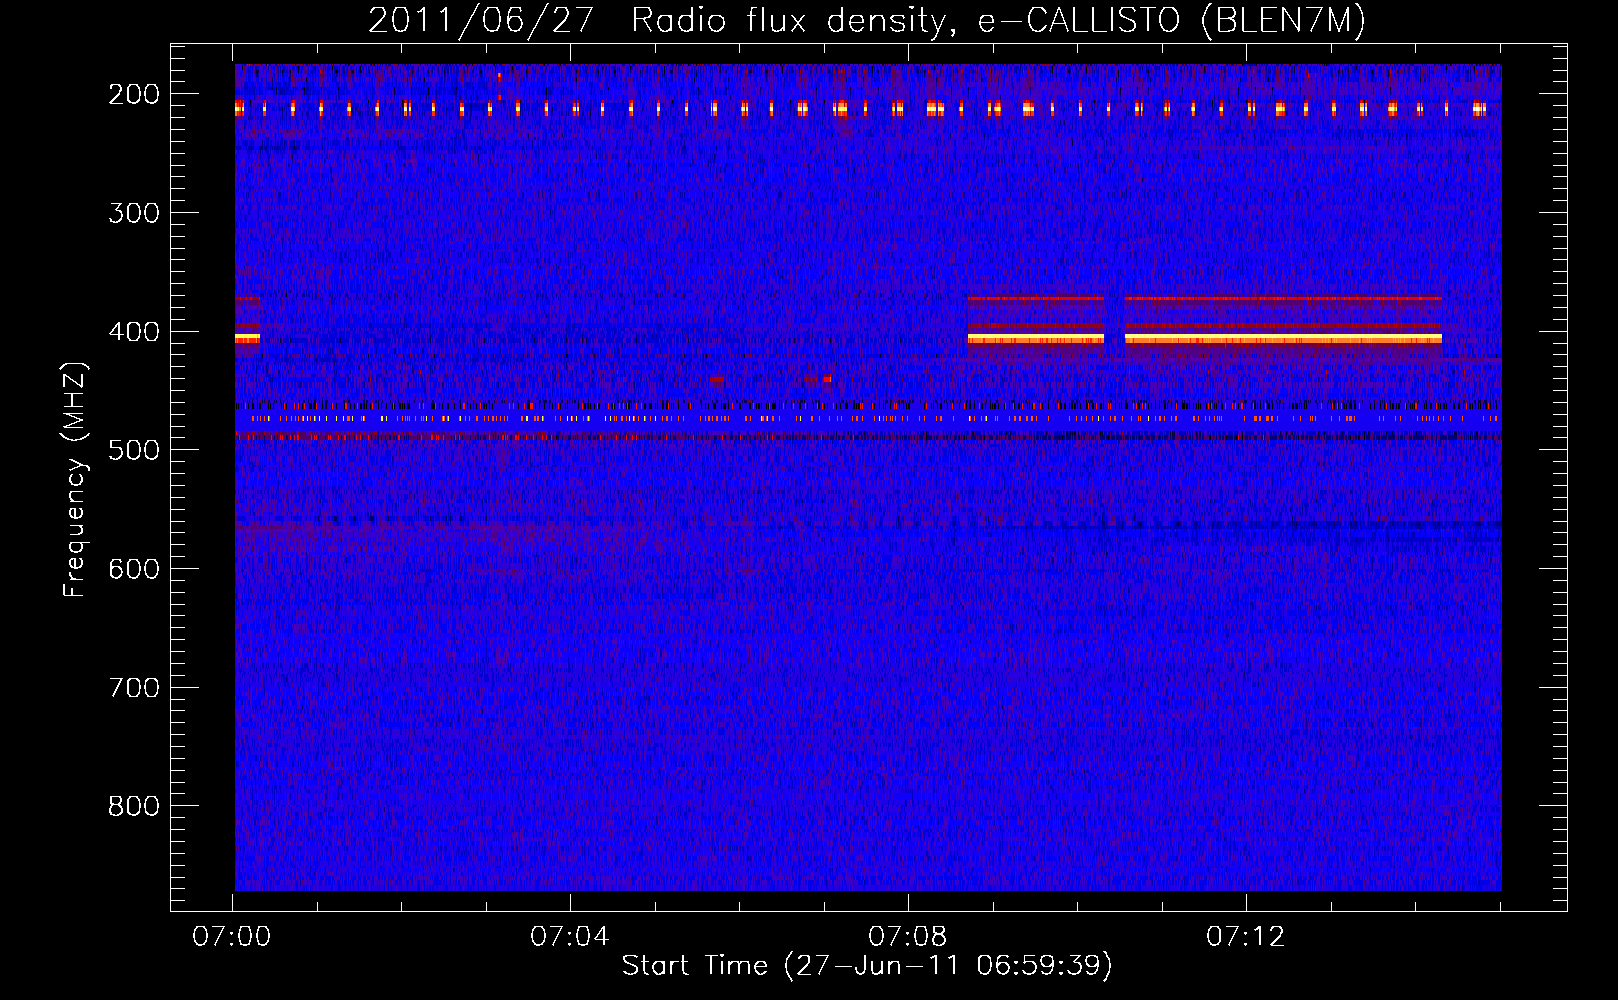Screen dimensions: 1618x1000
Task: Click the 07:08 time tick label
Action: (908, 937)
